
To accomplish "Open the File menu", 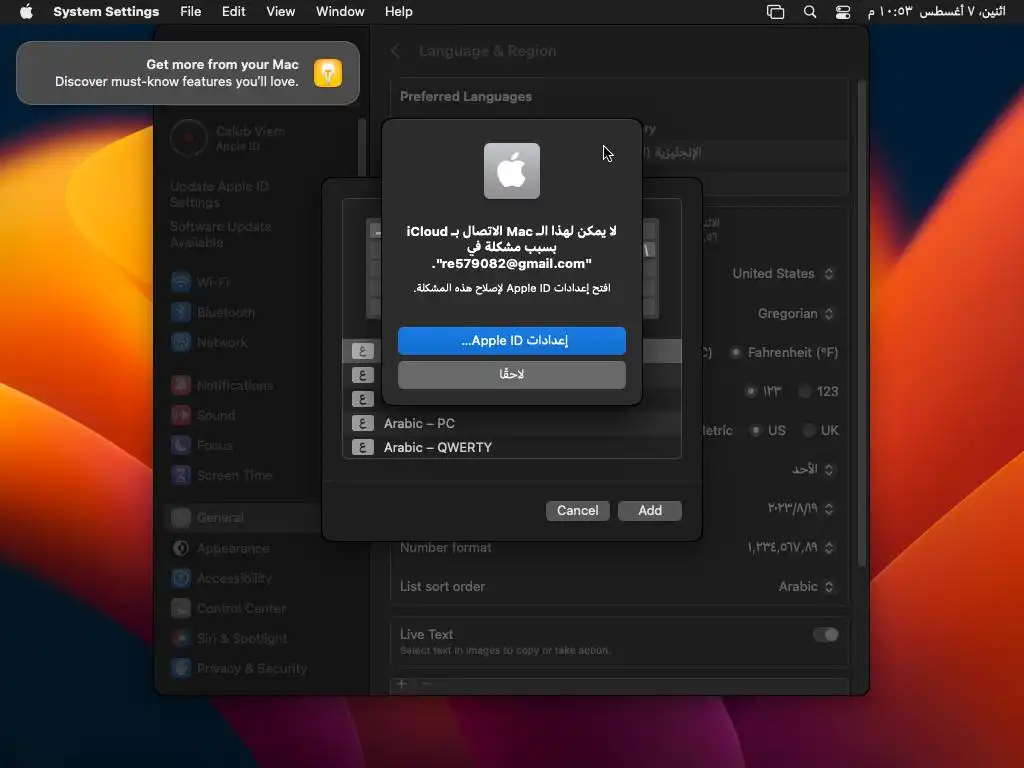I will coord(191,12).
